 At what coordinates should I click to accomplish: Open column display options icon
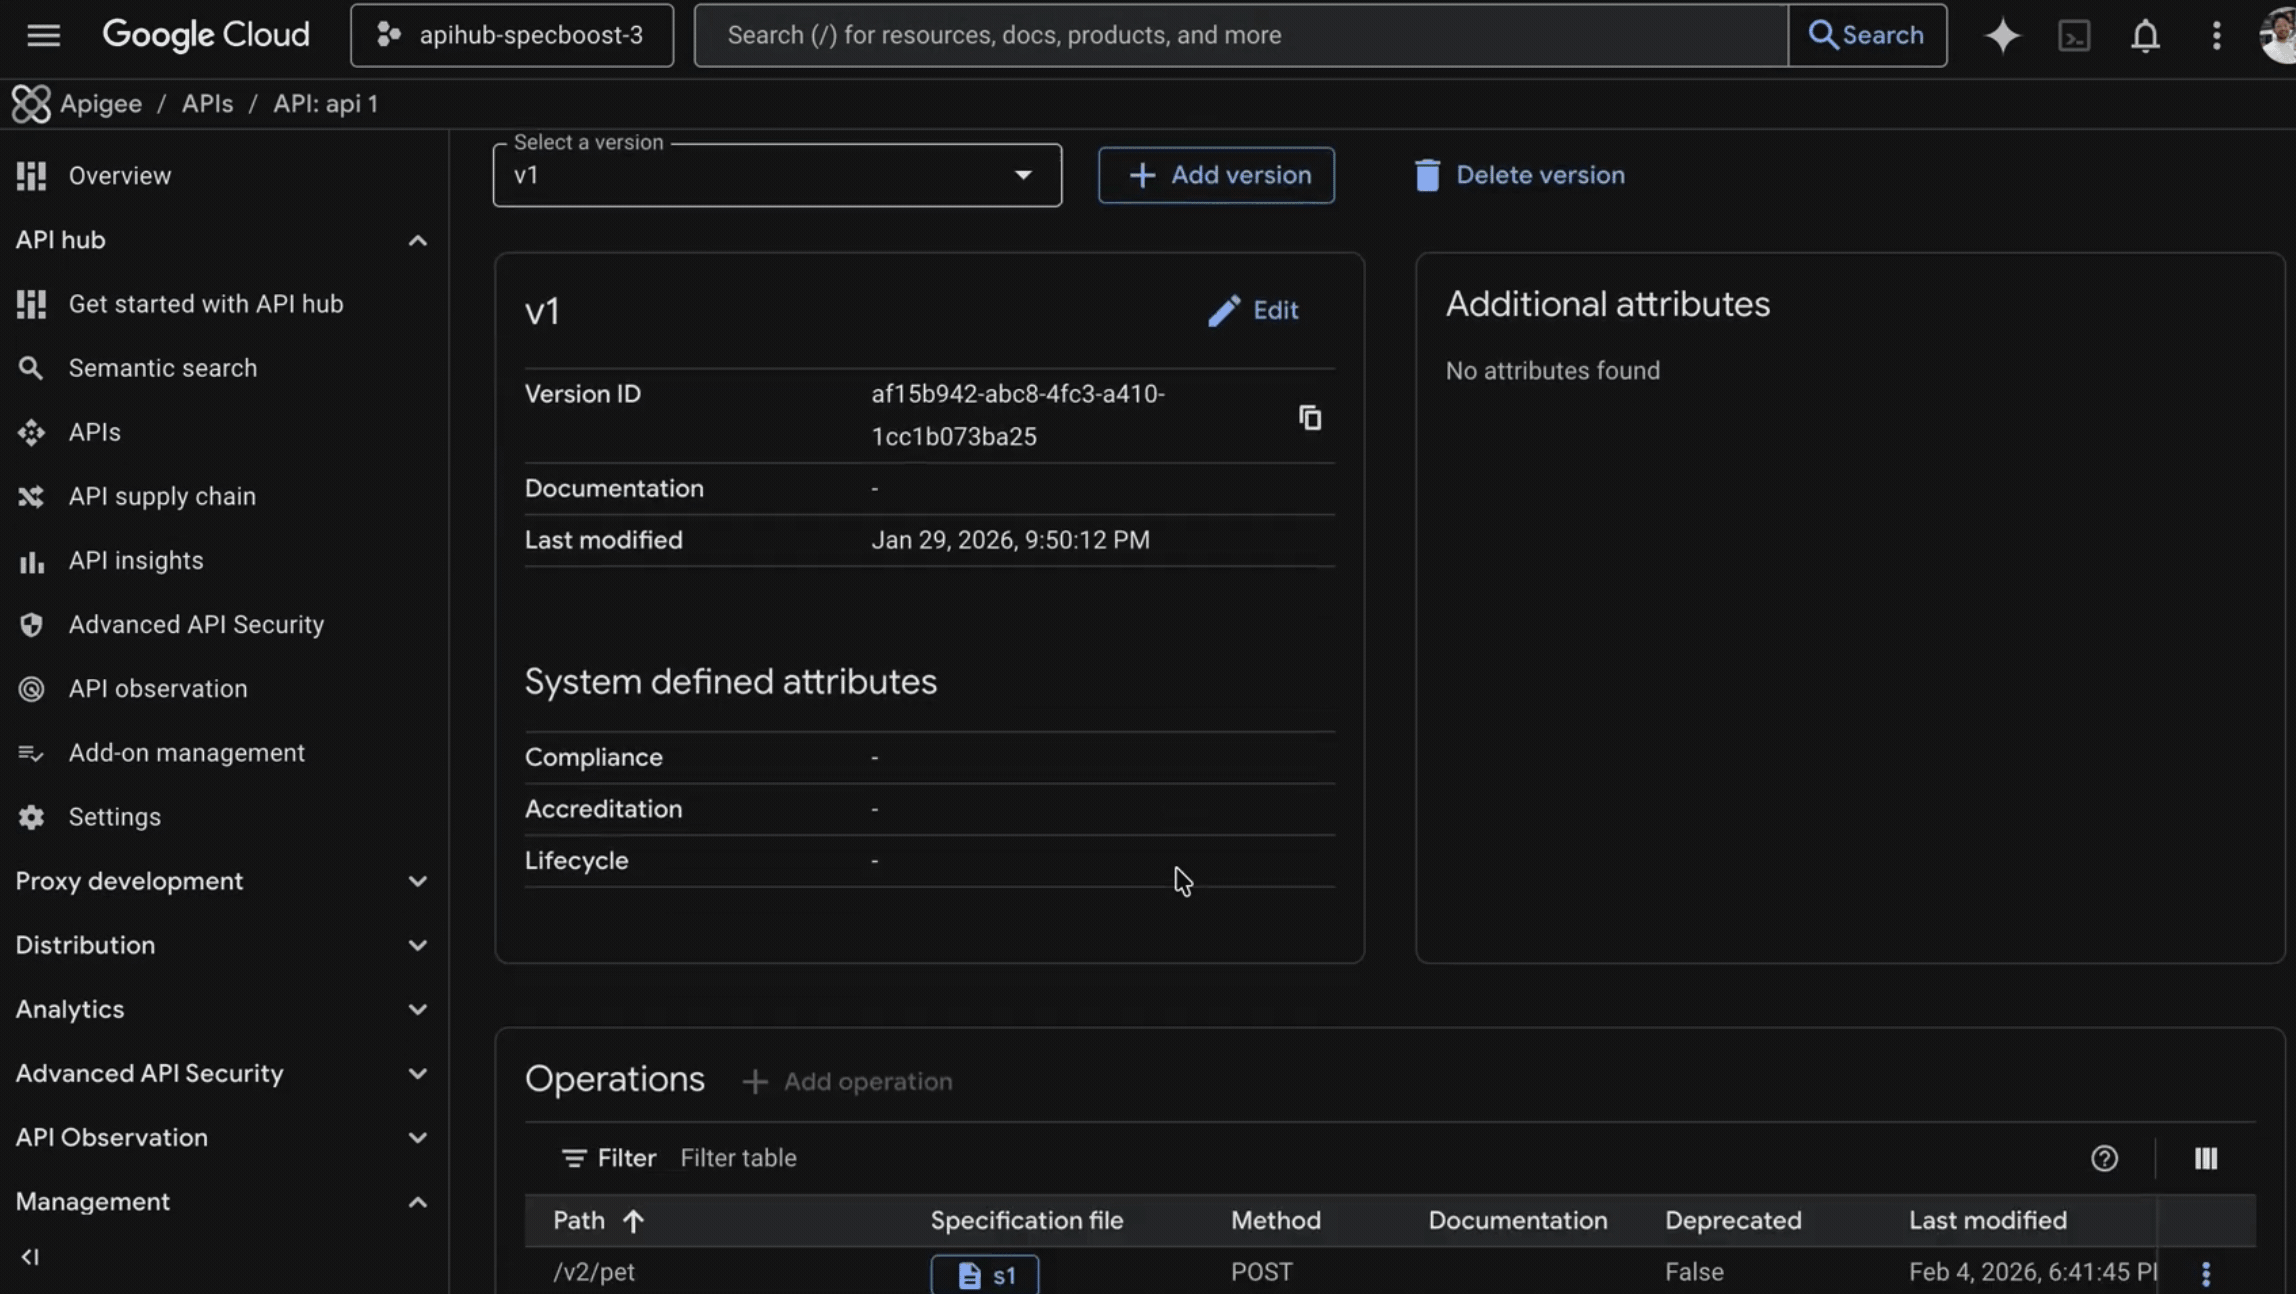pos(2205,1158)
